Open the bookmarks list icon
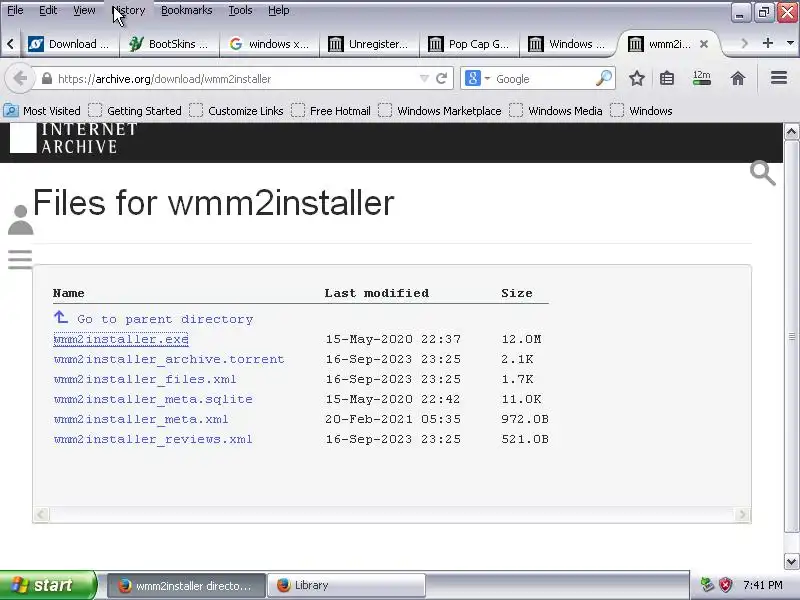This screenshot has height=600, width=800. [x=667, y=79]
